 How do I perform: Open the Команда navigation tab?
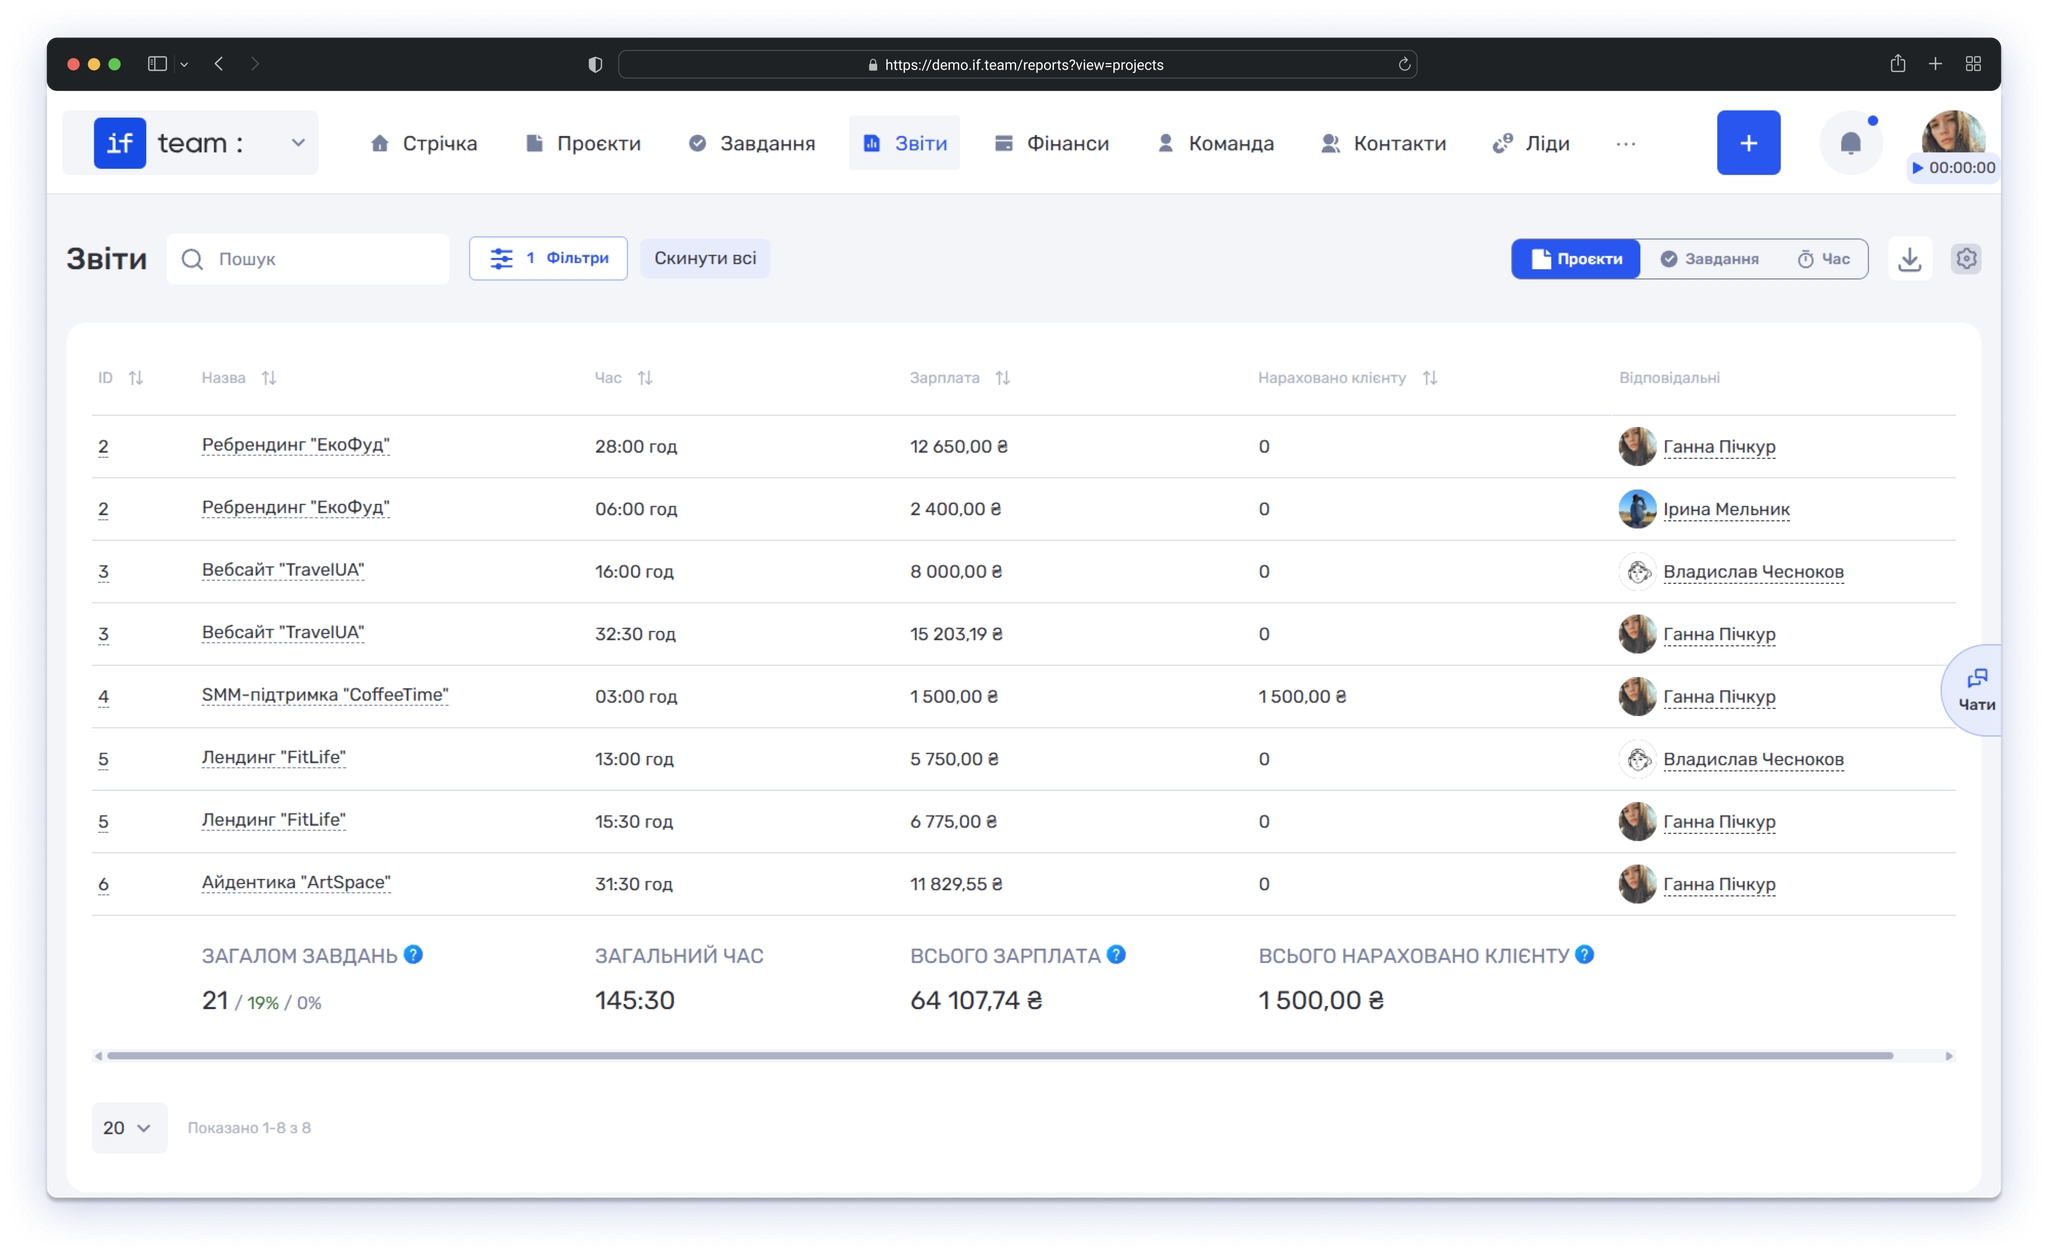1215,144
